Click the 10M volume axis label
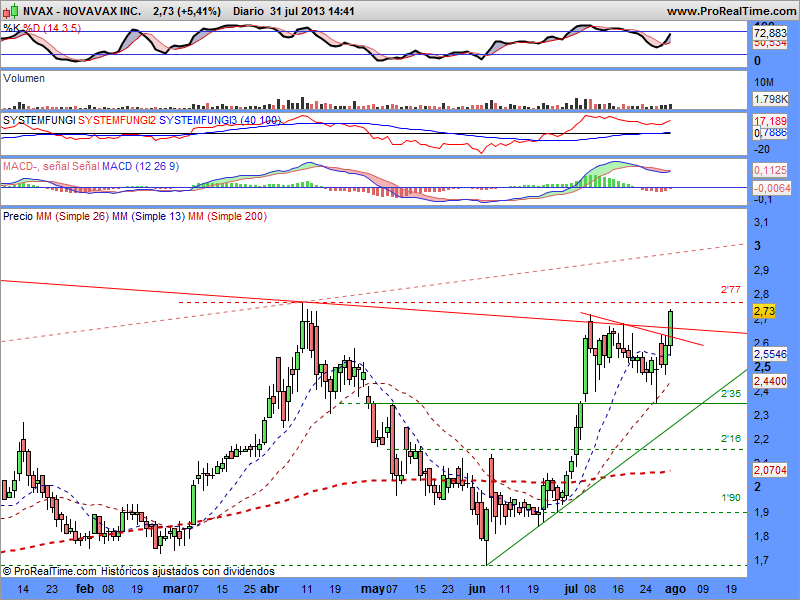800x600 pixels. 764,82
